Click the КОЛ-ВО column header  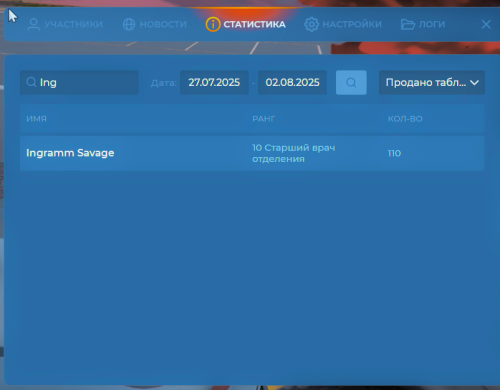click(405, 119)
